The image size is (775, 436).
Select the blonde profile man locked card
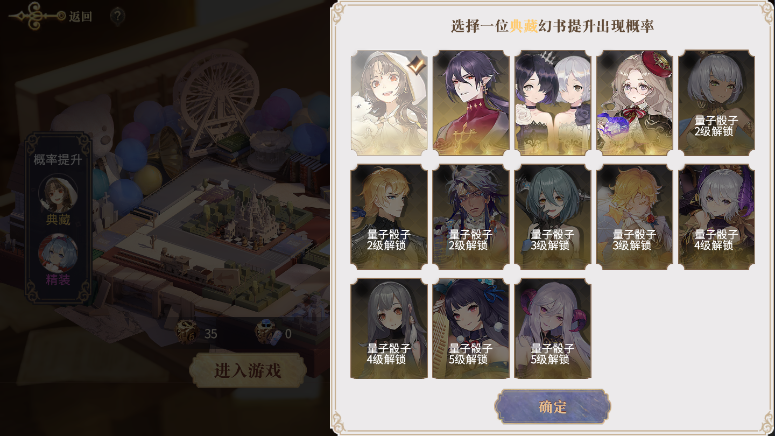(389, 217)
